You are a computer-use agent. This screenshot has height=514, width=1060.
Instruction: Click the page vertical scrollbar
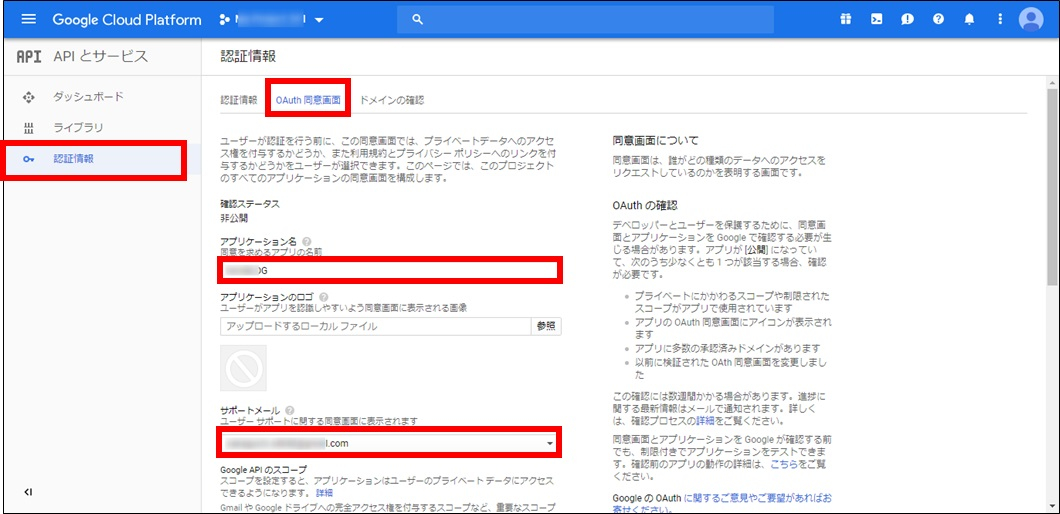point(1052,186)
